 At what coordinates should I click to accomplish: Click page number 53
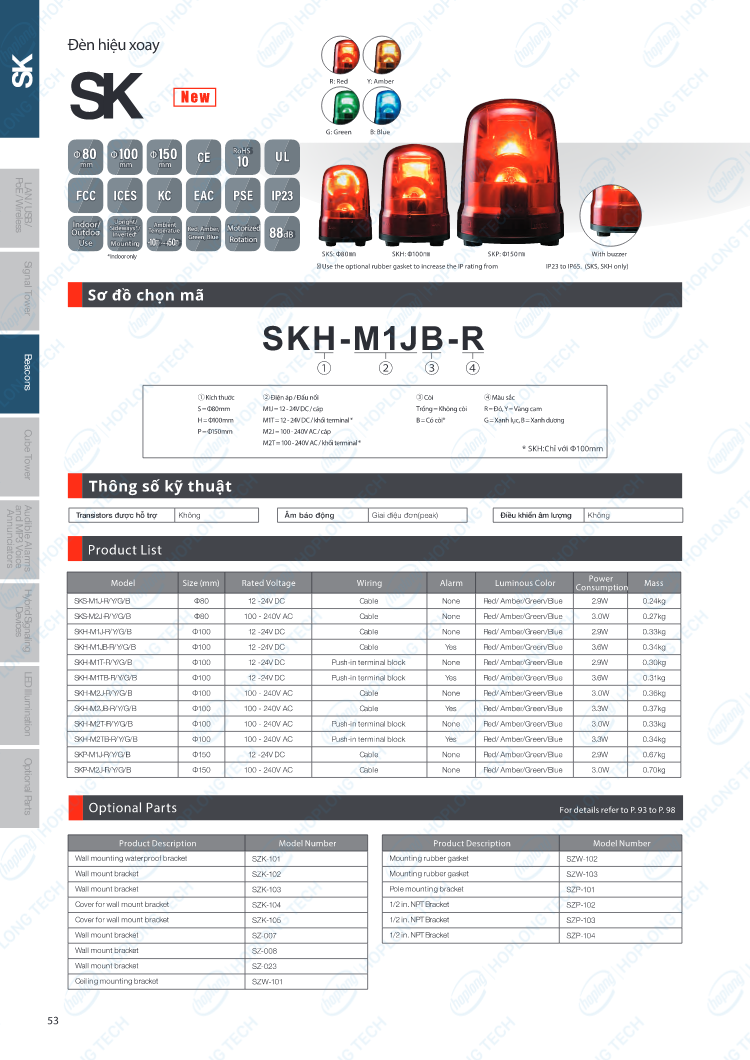[53, 1021]
